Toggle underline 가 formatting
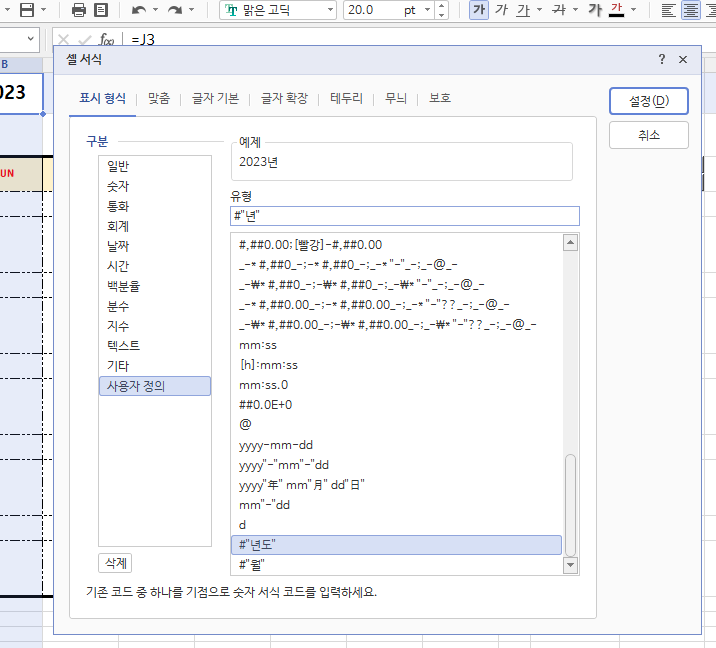This screenshot has height=648, width=716. coord(523,10)
